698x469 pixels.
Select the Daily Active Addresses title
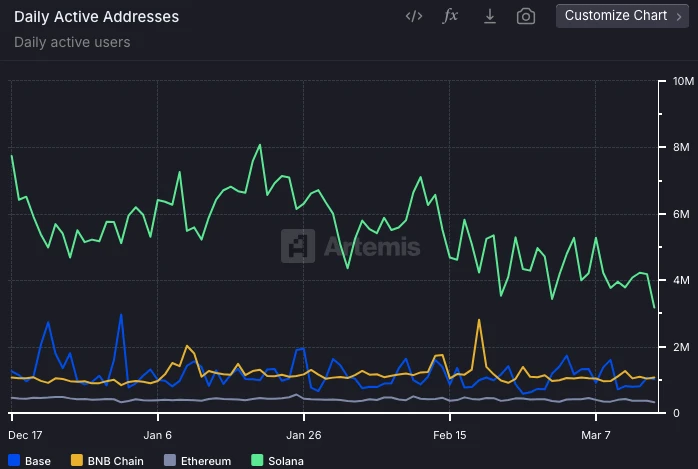pyautogui.click(x=97, y=17)
